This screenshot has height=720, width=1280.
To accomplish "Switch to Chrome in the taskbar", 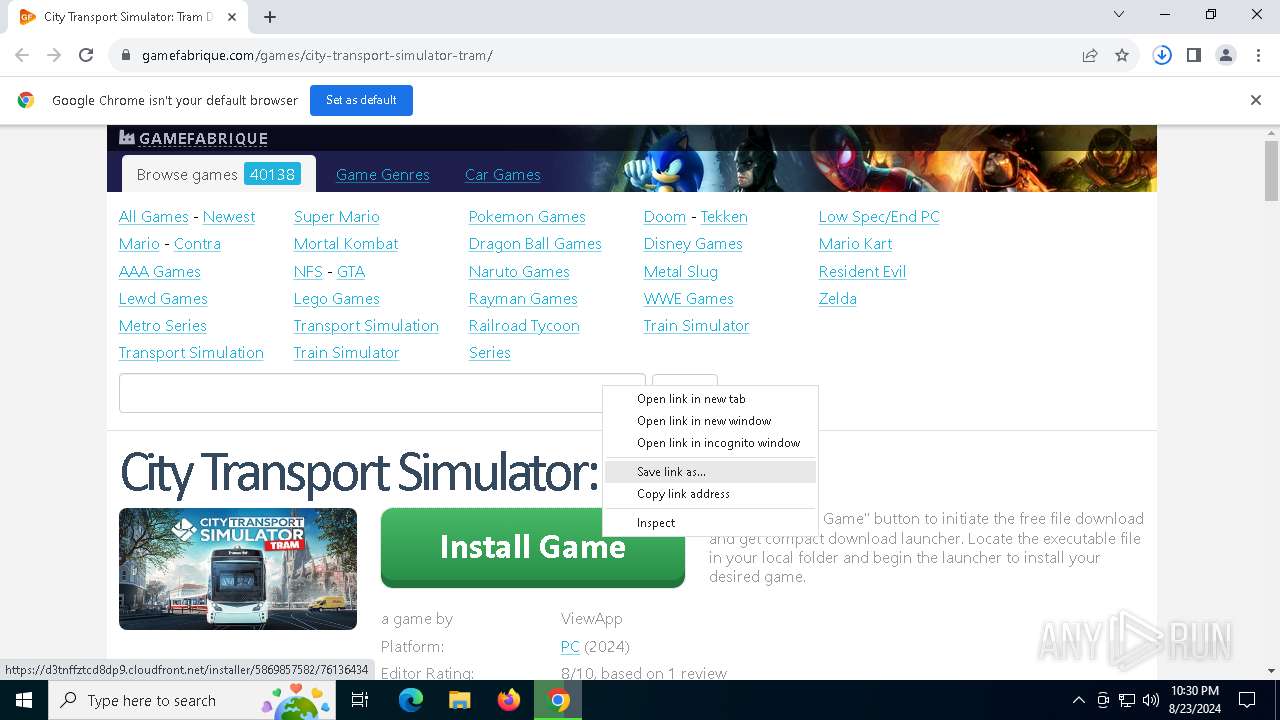I will click(x=559, y=700).
